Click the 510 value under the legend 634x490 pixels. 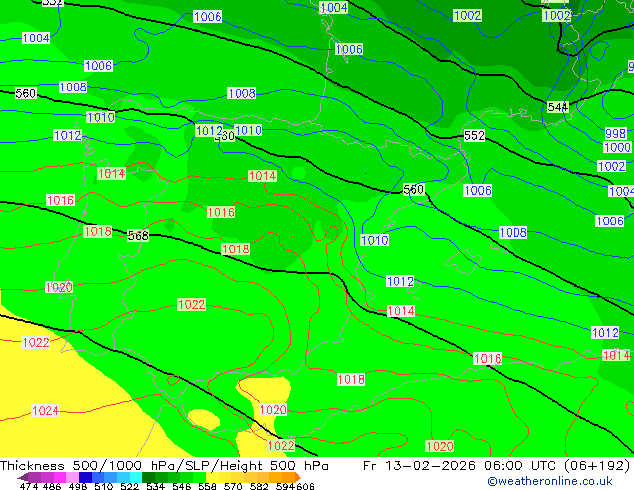pyautogui.click(x=104, y=486)
